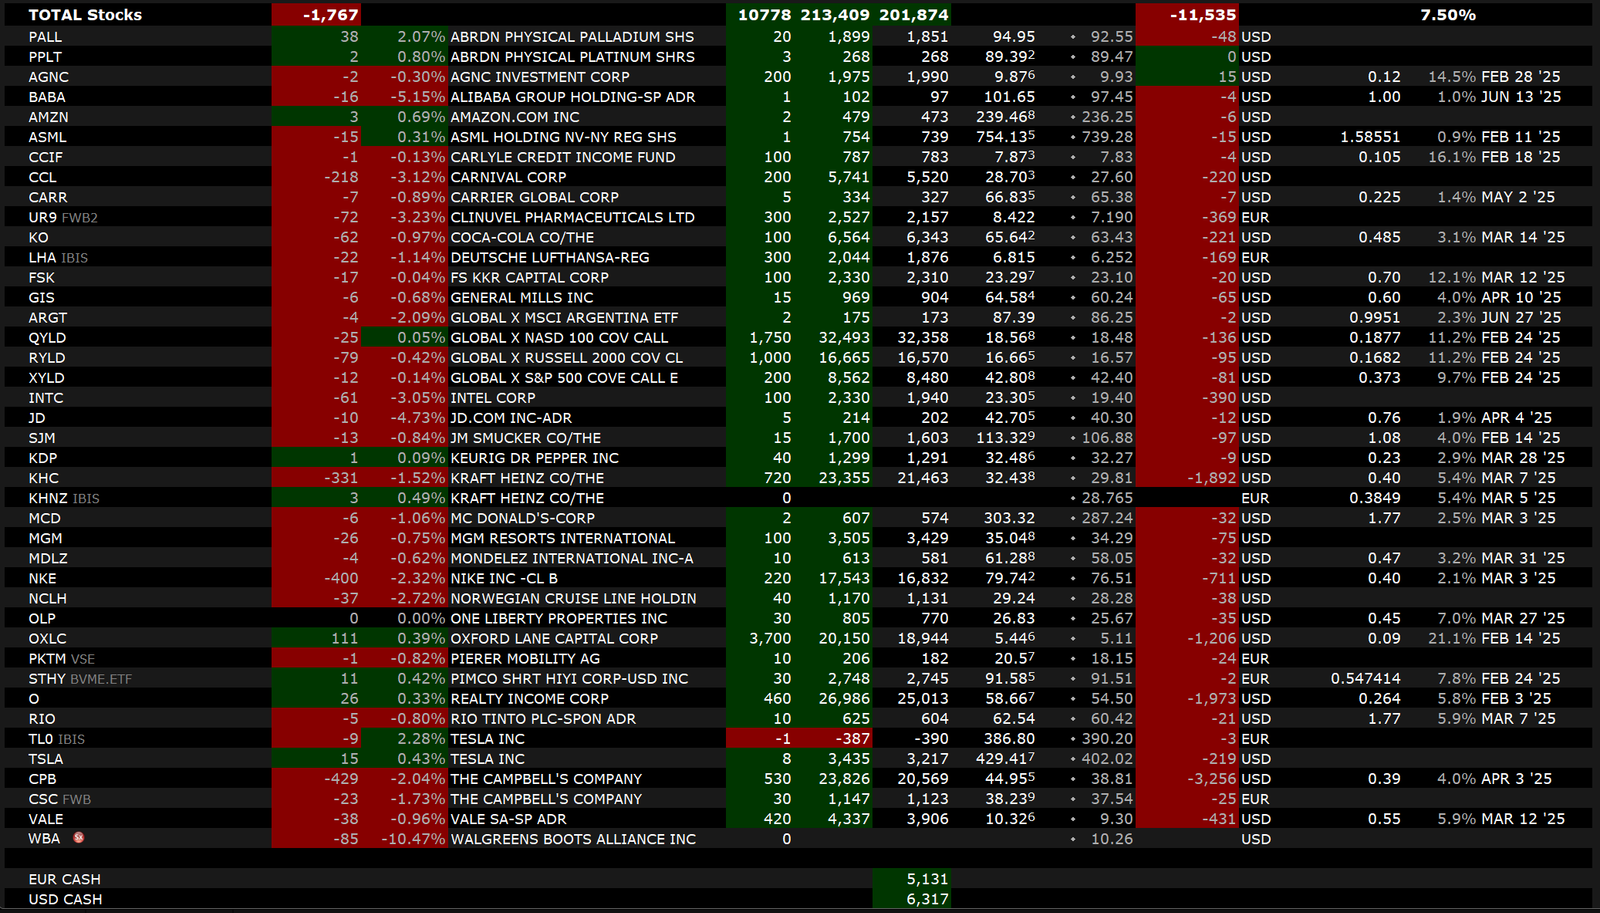1600x913 pixels.
Task: Click the total unrealized P&L -11,535 cell
Action: (x=1202, y=15)
